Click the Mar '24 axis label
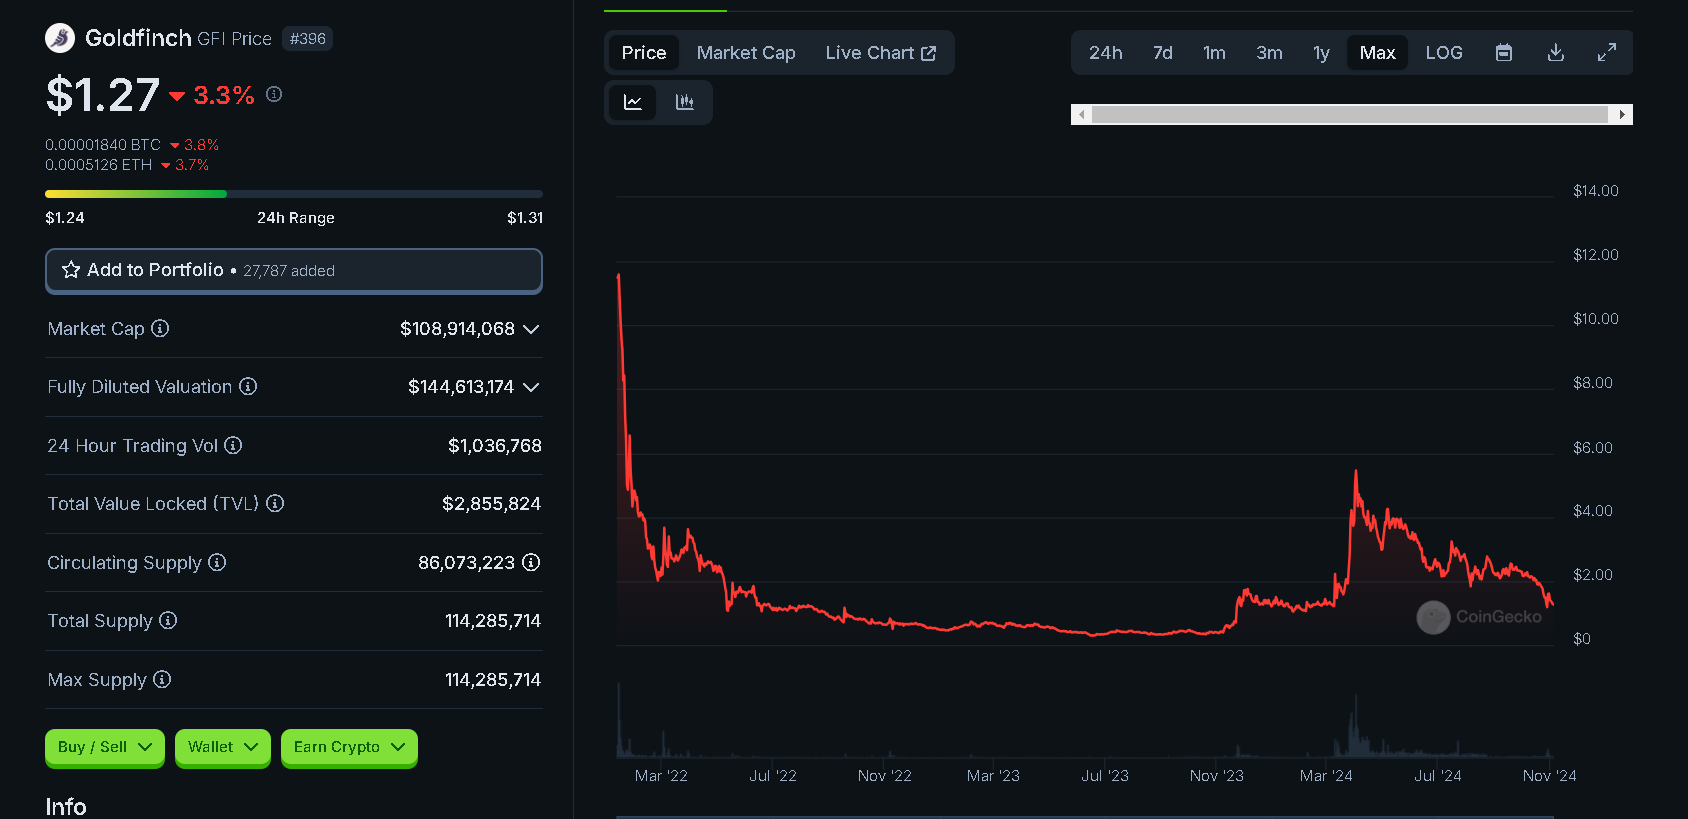 (x=1326, y=776)
